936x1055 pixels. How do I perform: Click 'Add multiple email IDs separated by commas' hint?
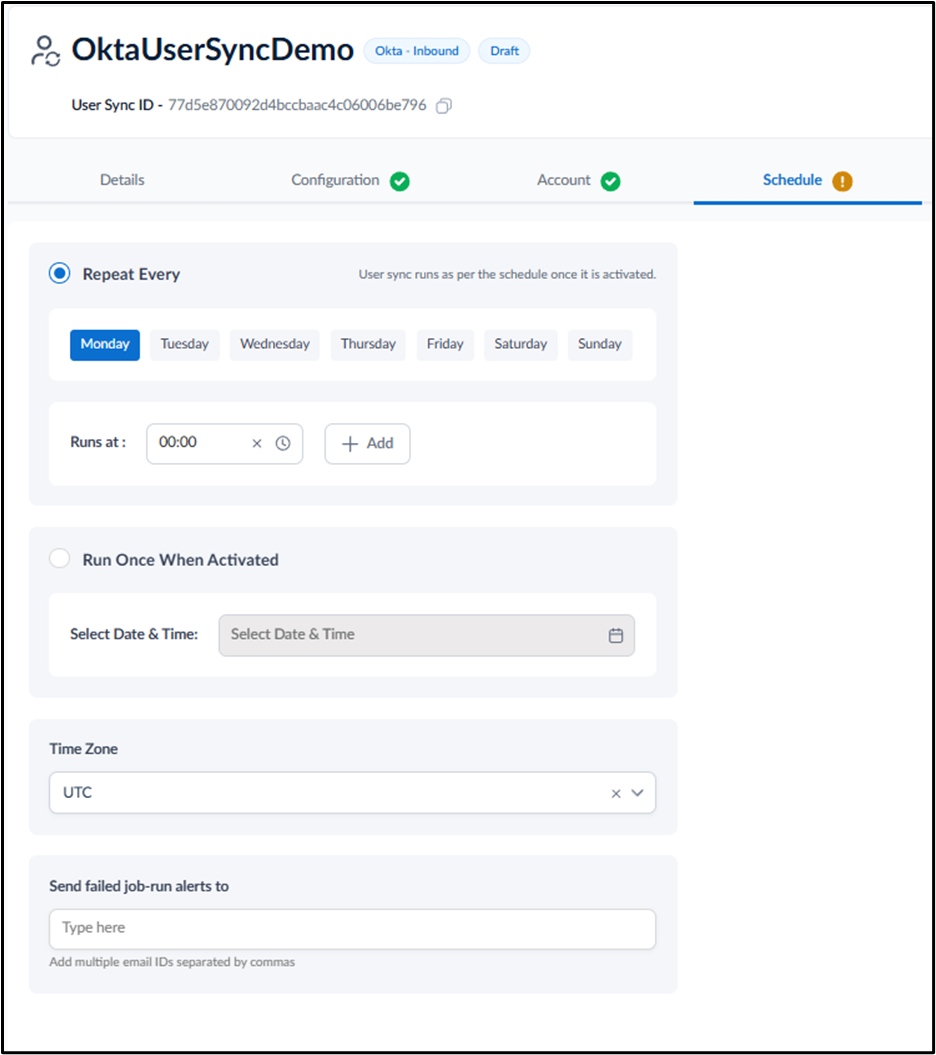(x=172, y=962)
